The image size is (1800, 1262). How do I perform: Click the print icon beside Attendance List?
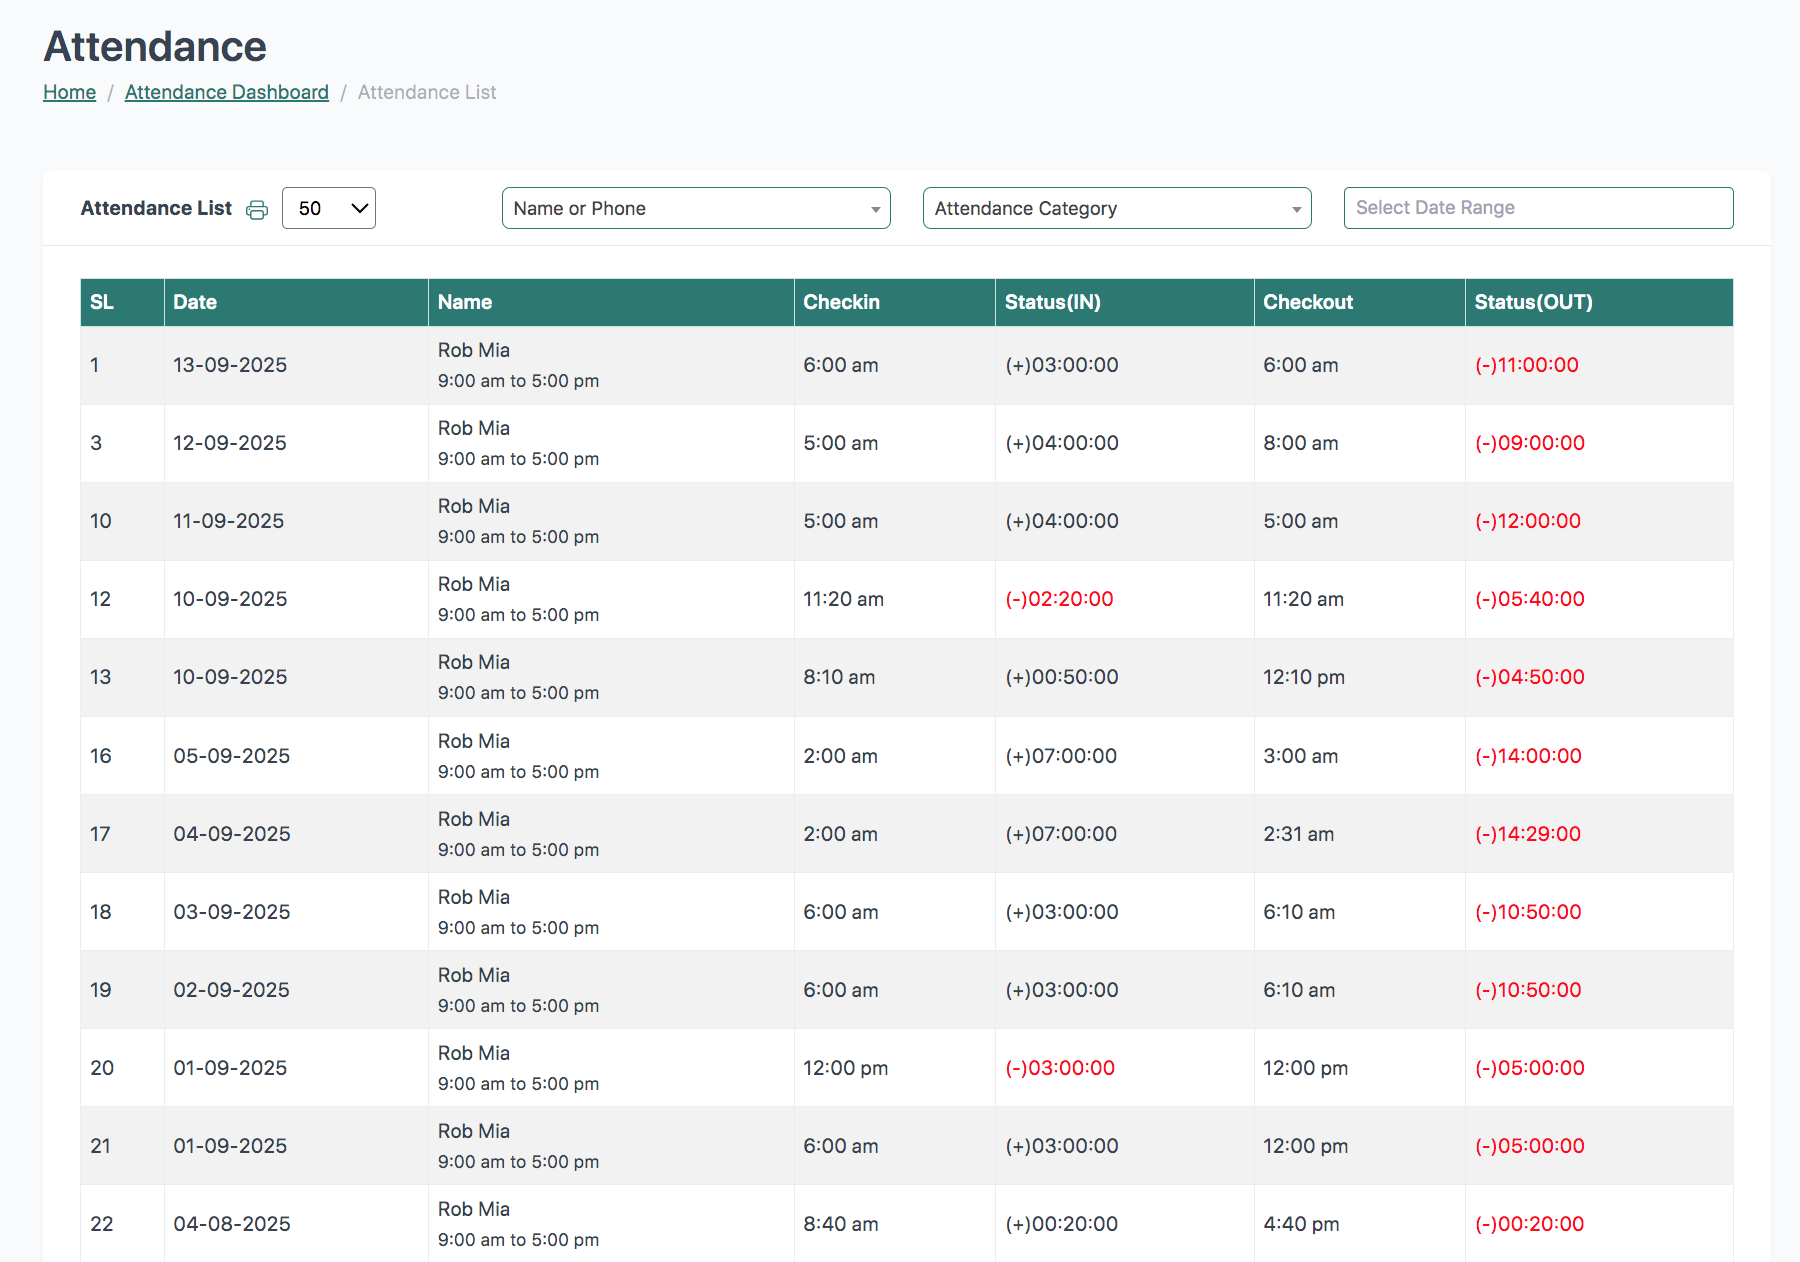point(257,209)
